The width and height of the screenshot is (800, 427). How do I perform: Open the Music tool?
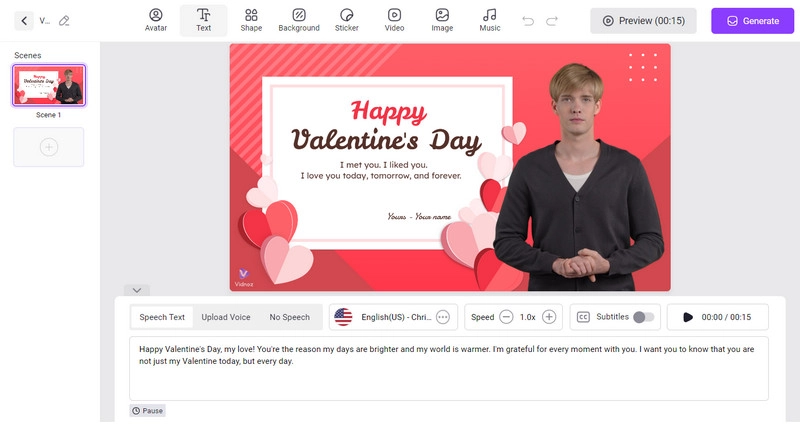(x=489, y=20)
